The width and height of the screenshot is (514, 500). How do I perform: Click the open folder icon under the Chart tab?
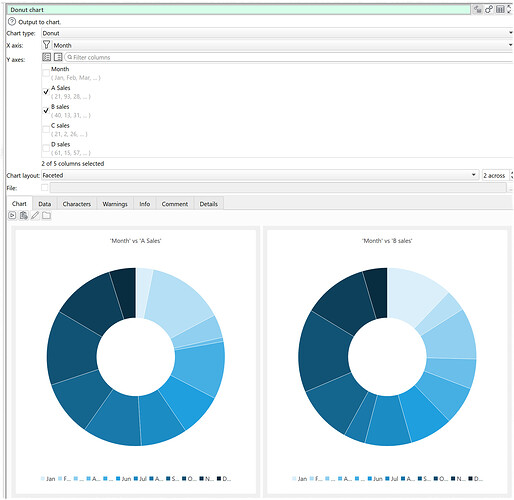[46, 216]
